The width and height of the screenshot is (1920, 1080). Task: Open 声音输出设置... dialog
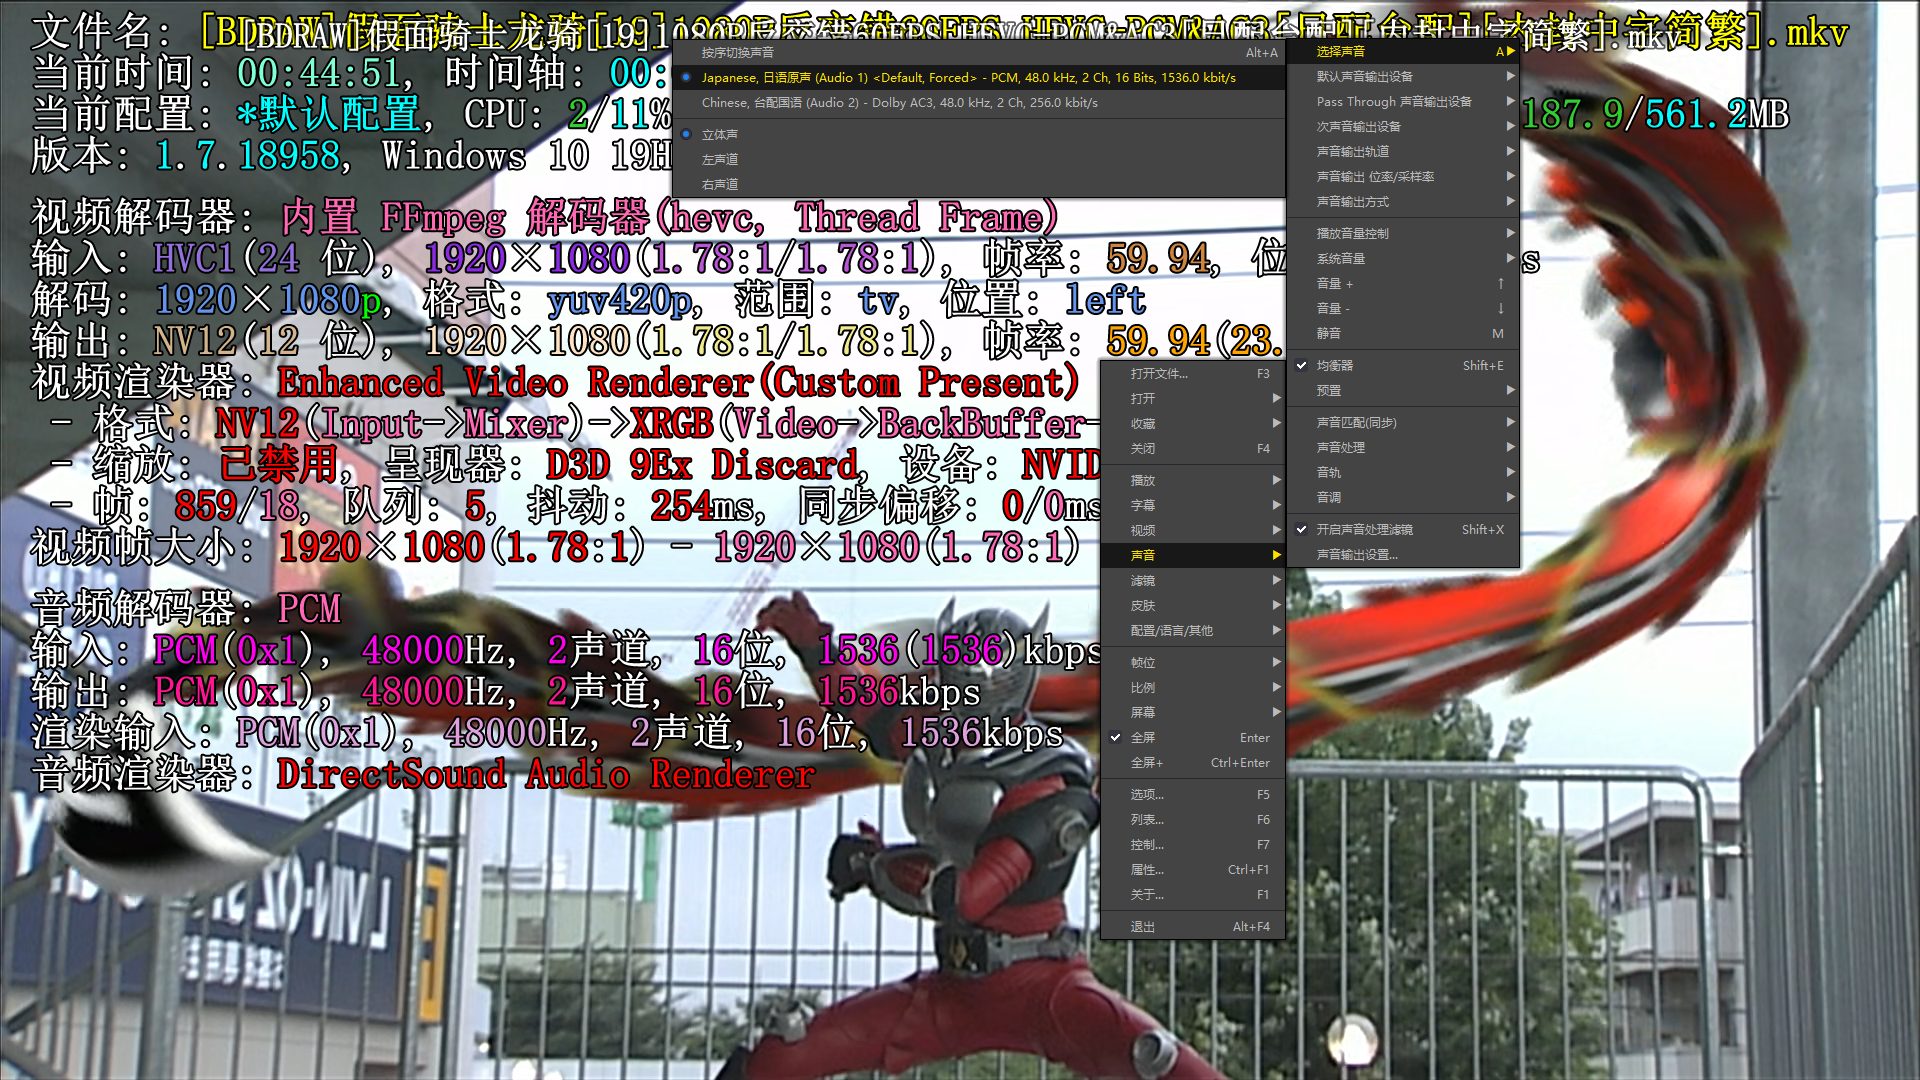[x=1403, y=554]
